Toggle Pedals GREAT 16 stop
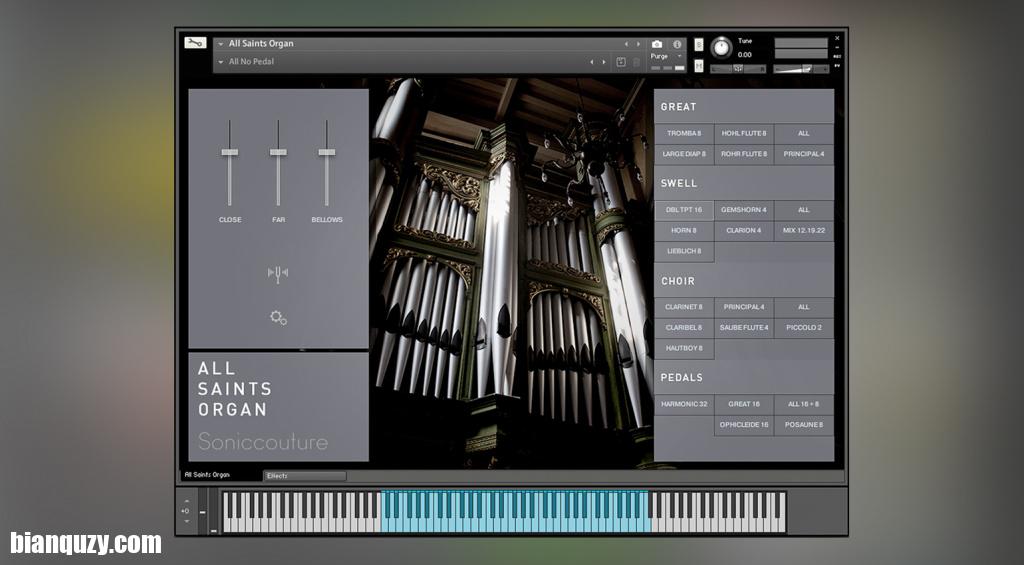Viewport: 1024px width, 565px height. pos(744,404)
